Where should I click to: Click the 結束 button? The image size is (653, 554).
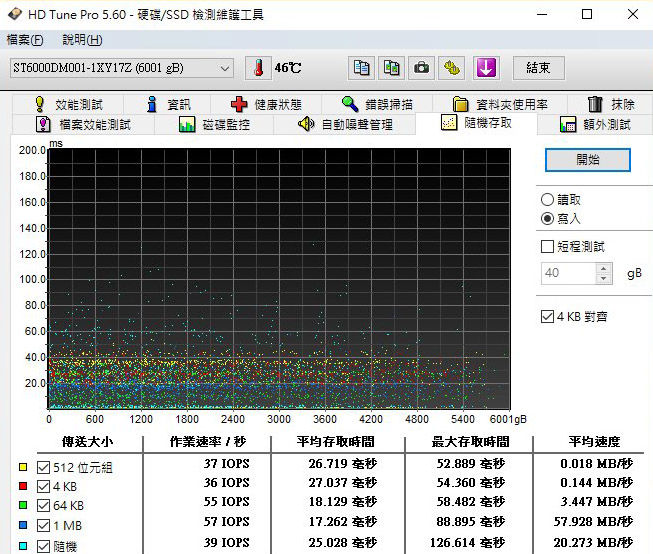coord(538,68)
